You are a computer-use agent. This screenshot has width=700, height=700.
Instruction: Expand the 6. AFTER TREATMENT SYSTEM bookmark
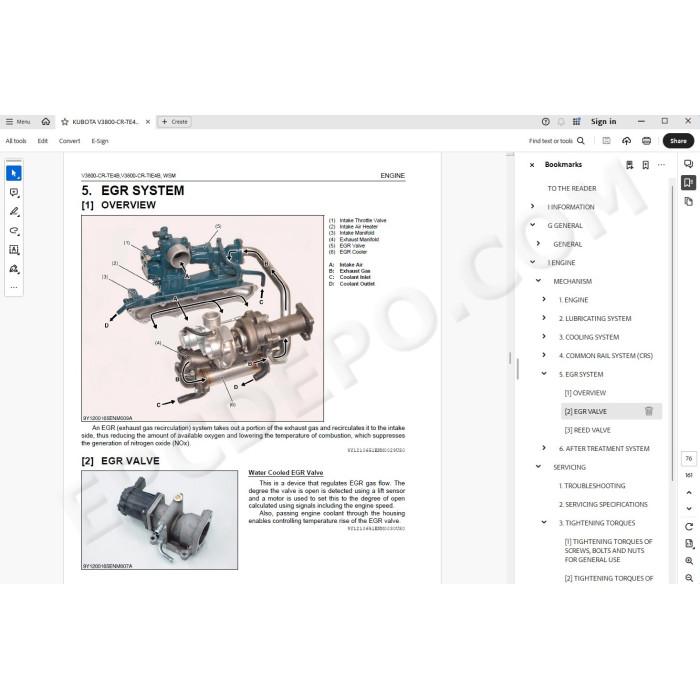click(x=544, y=448)
